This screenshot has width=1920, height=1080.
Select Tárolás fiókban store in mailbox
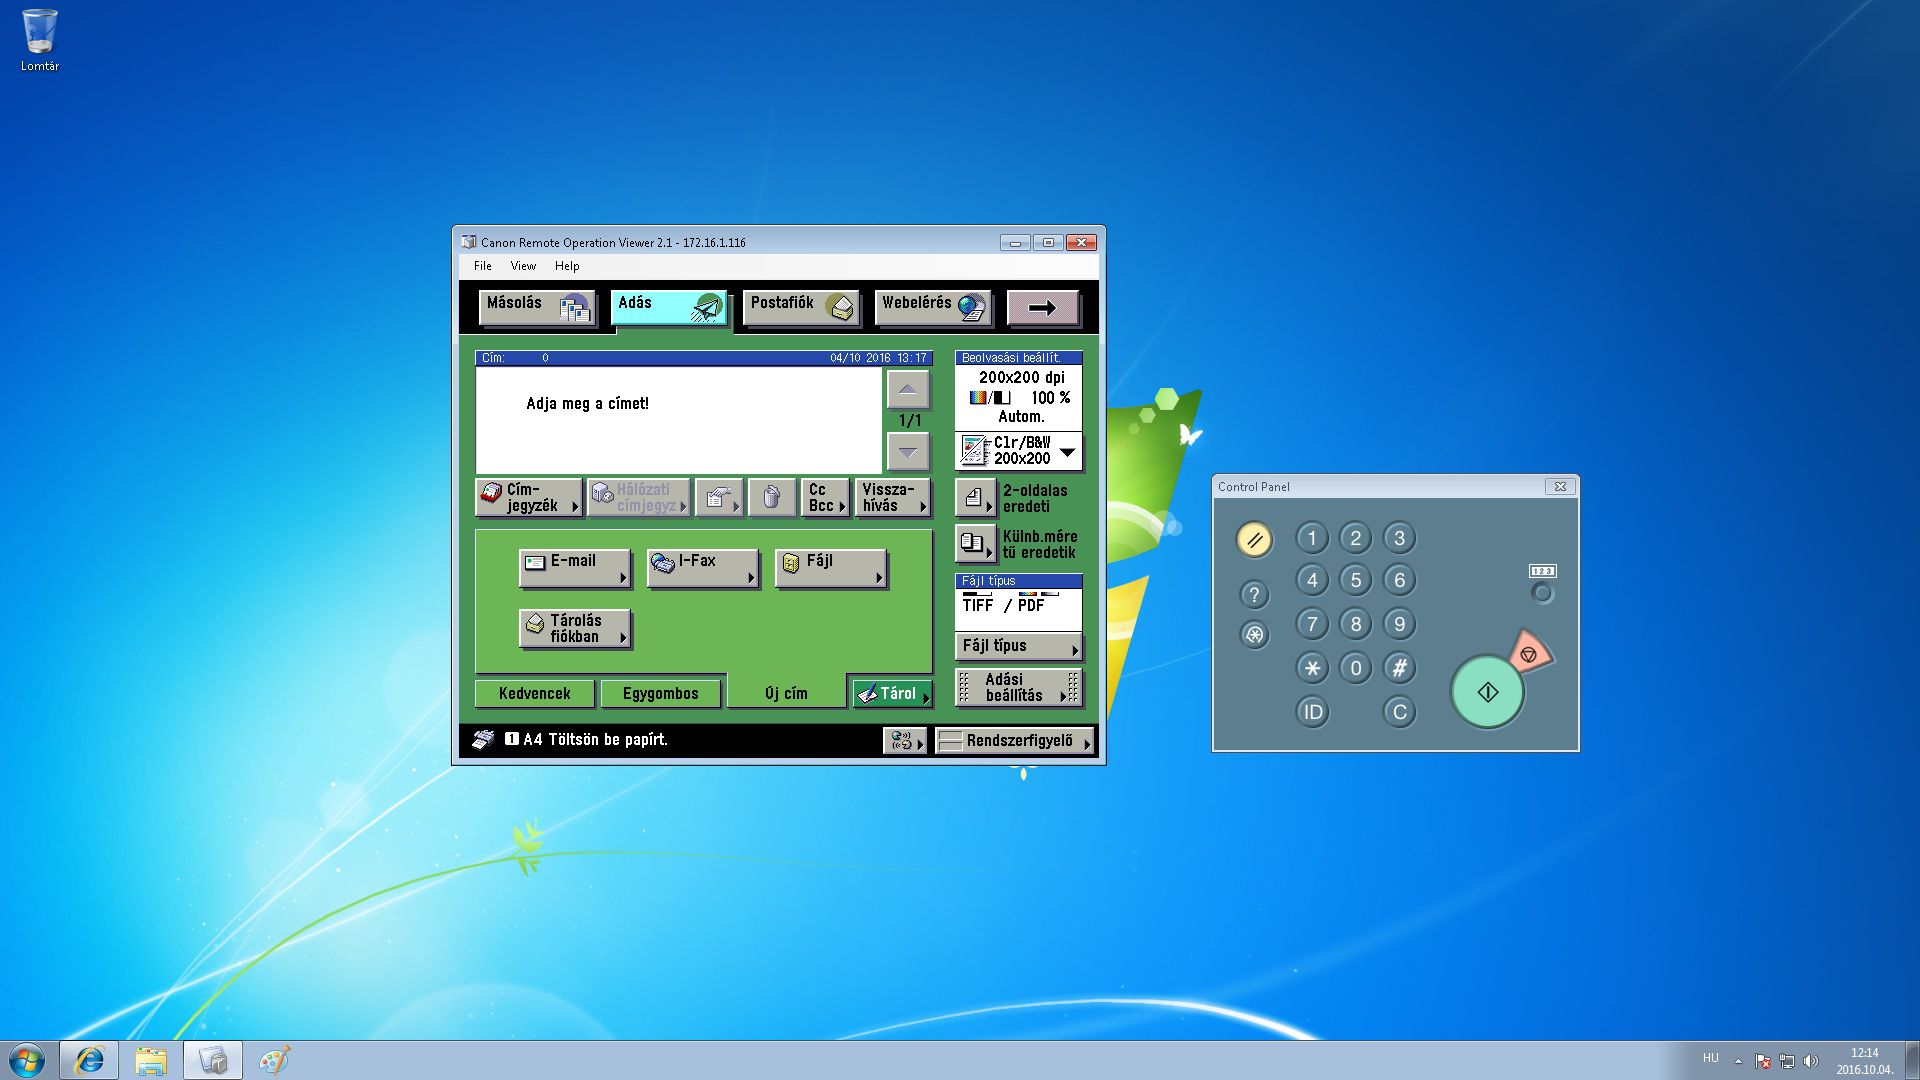[575, 628]
